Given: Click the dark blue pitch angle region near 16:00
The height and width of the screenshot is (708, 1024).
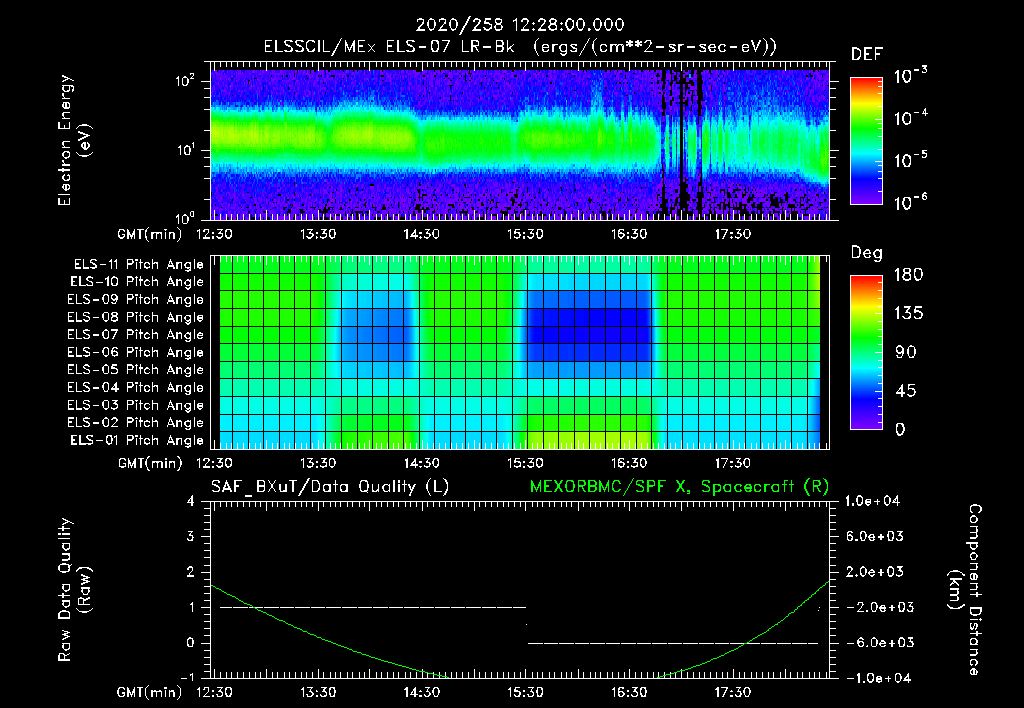Looking at the screenshot, I should click(589, 326).
